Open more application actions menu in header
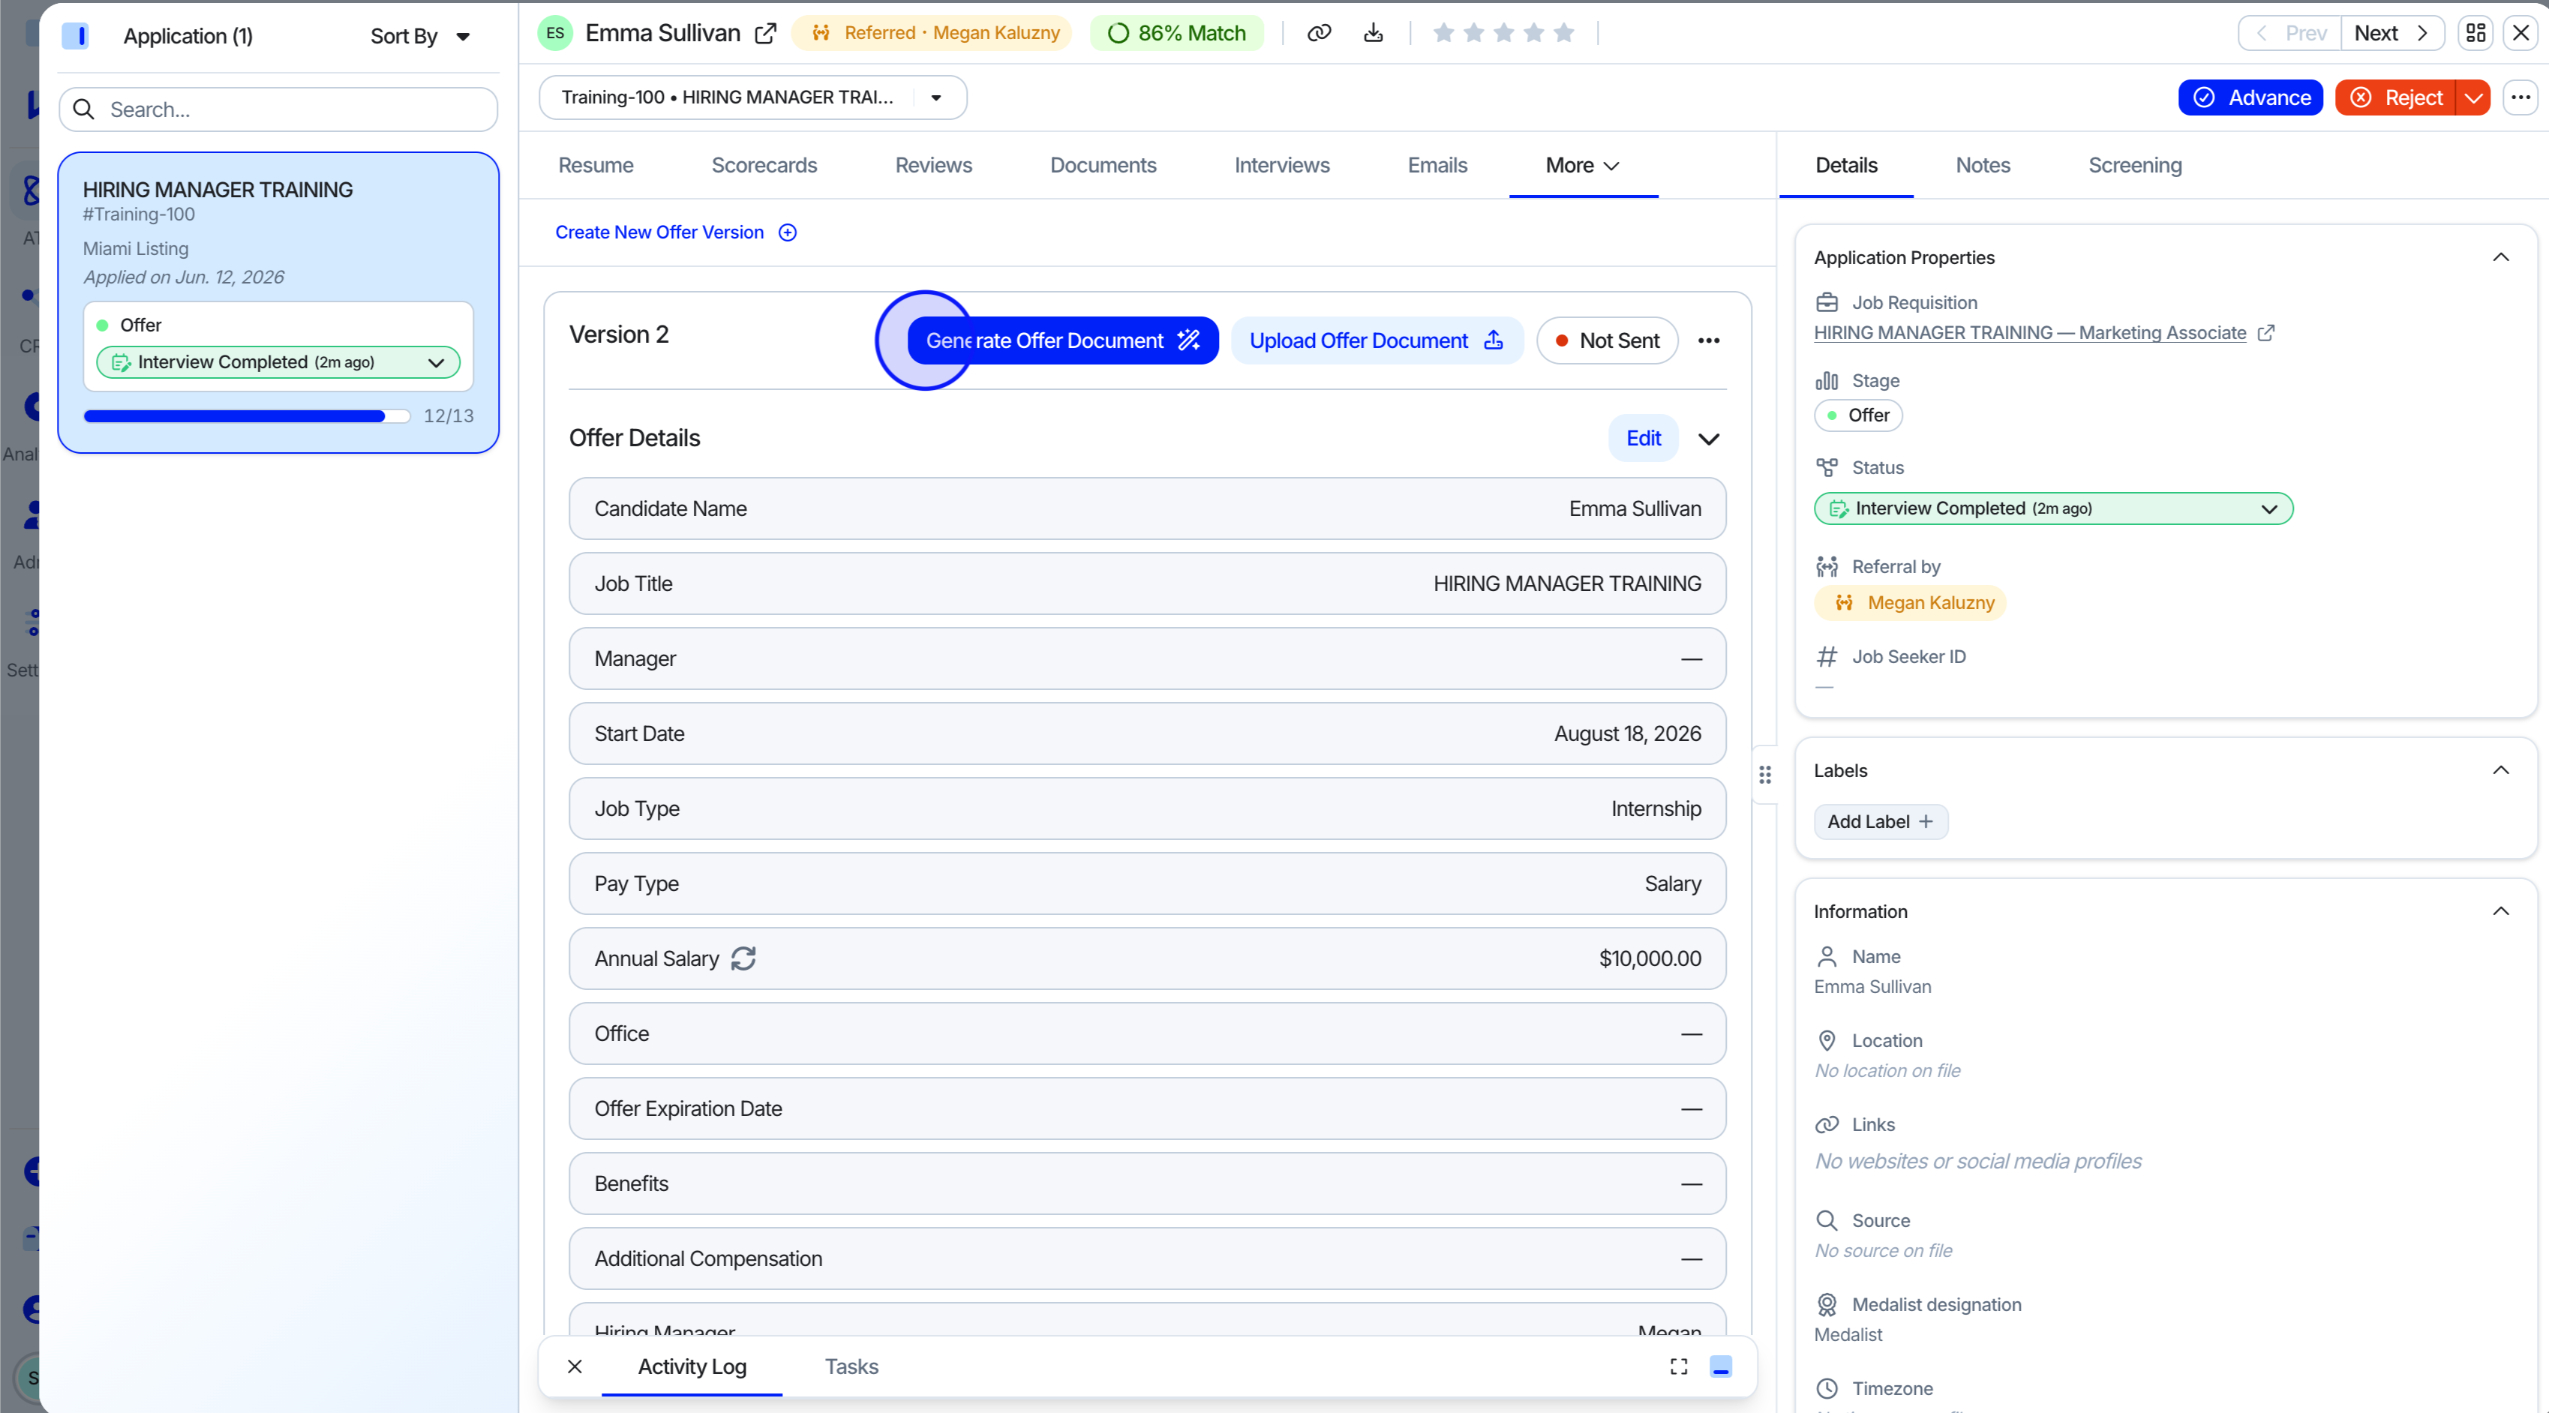 tap(2520, 97)
